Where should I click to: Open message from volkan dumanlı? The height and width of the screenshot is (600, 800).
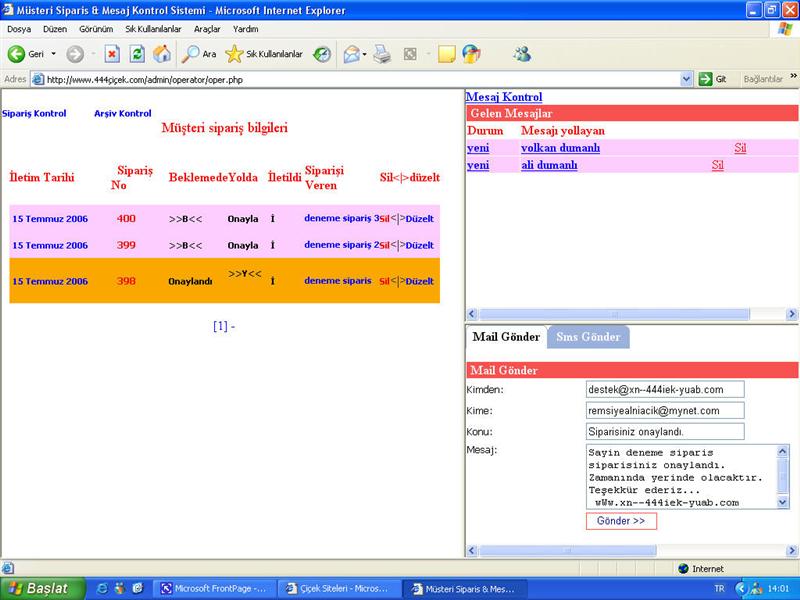click(560, 148)
